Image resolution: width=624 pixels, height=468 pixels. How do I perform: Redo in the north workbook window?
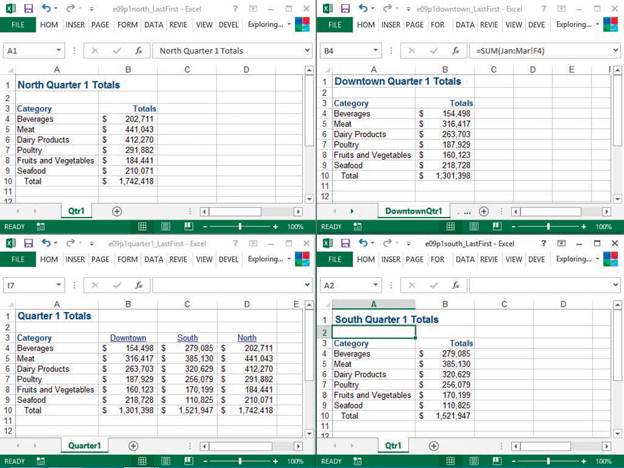point(70,8)
